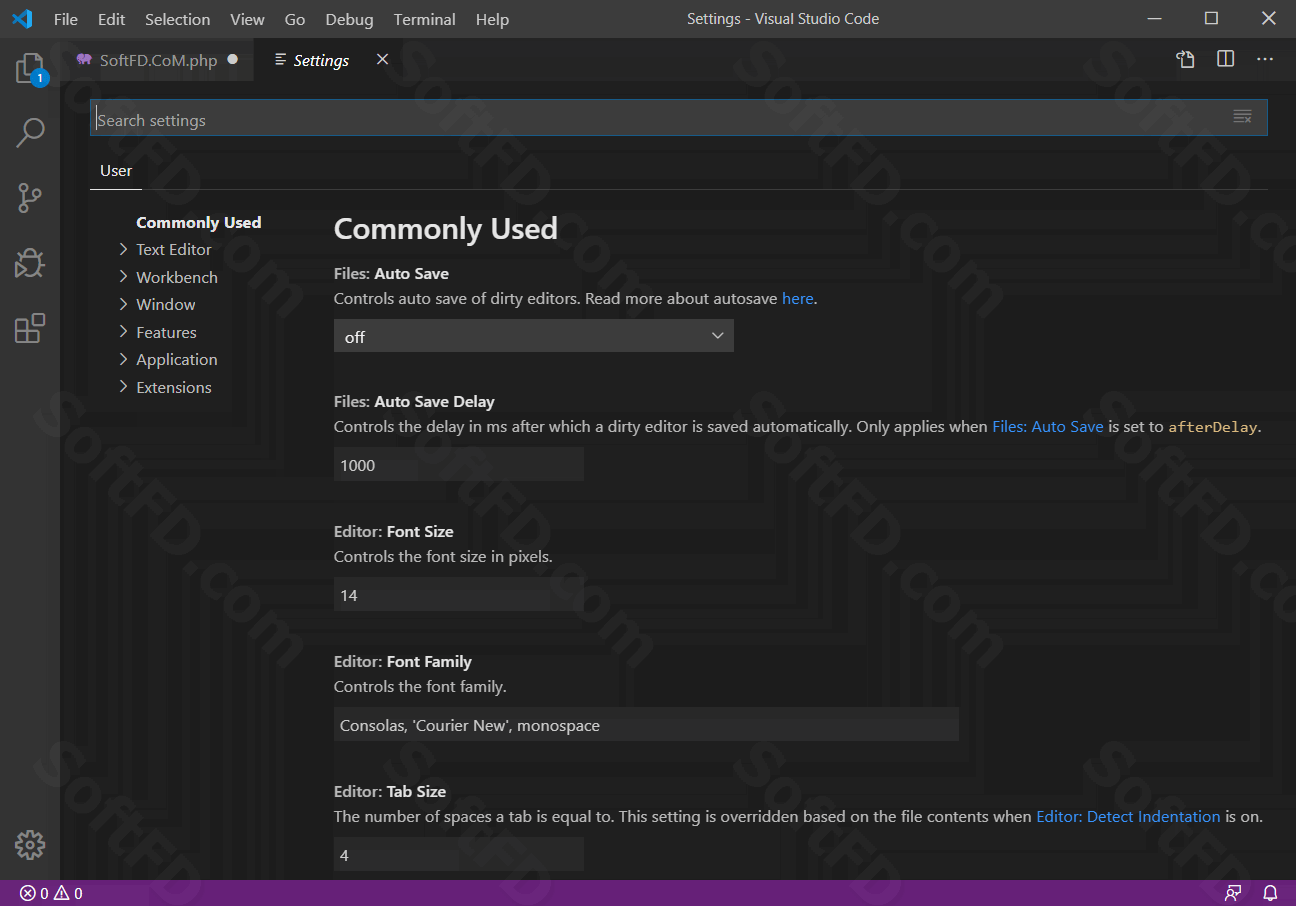Viewport: 1296px width, 906px height.
Task: Open the Explorer view in activity bar
Action: point(30,69)
